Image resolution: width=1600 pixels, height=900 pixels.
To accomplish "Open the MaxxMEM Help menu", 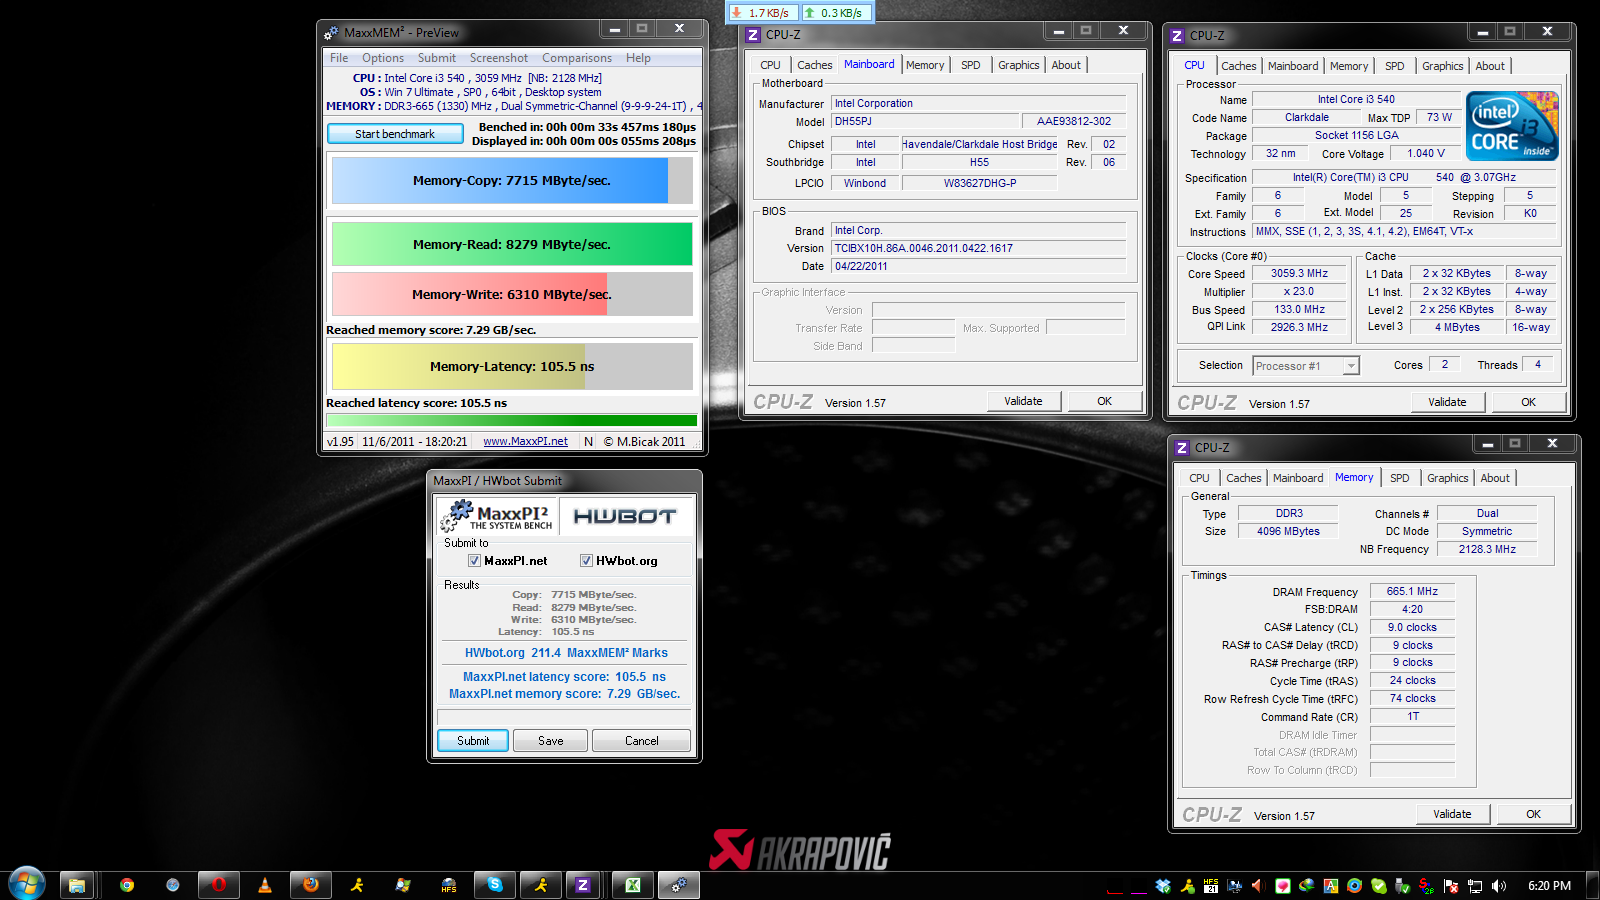I will pyautogui.click(x=638, y=58).
